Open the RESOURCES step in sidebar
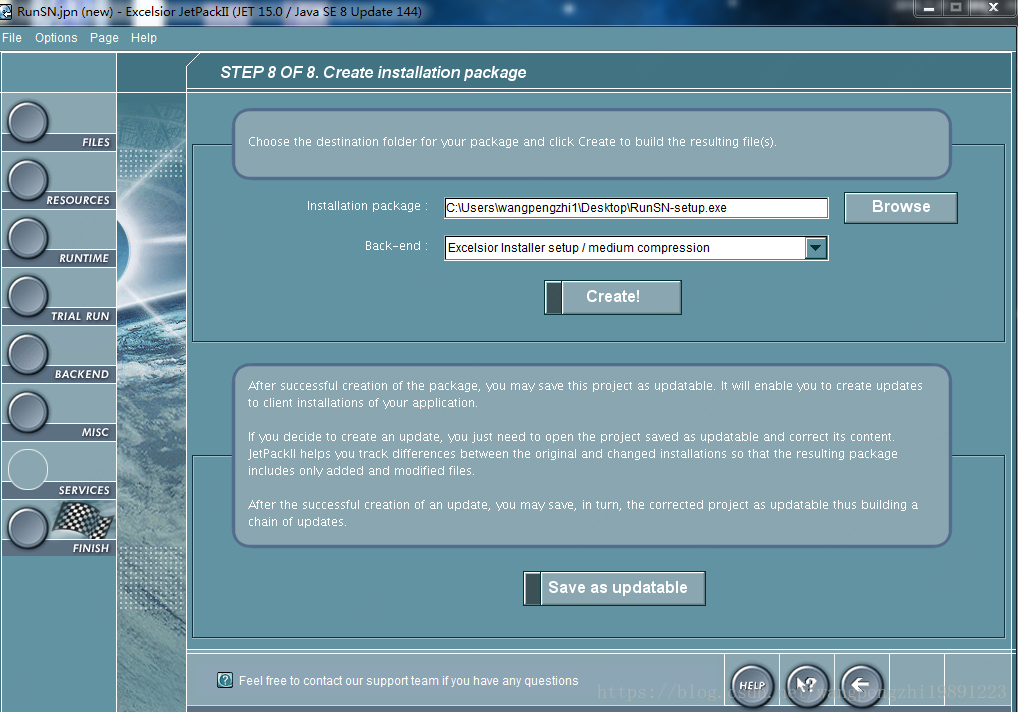Viewport: 1018px width, 712px height. 28,180
